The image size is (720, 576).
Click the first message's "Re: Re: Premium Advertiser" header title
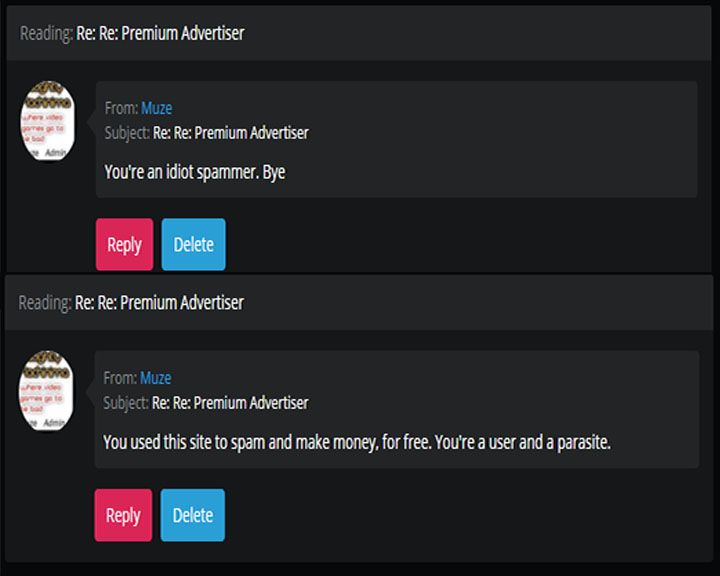click(160, 33)
